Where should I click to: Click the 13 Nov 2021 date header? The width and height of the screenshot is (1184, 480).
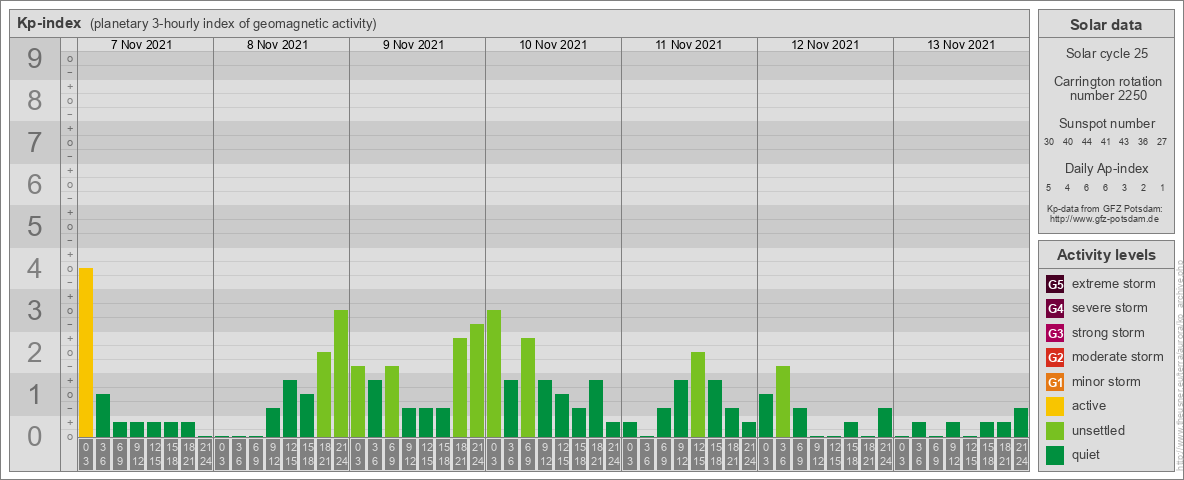pos(960,45)
